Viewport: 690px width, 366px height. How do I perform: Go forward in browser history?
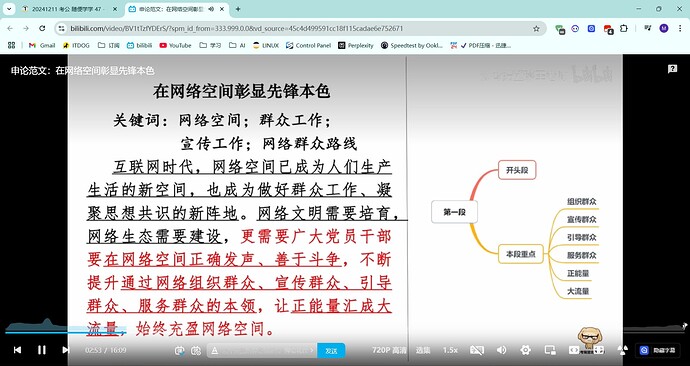coord(26,29)
